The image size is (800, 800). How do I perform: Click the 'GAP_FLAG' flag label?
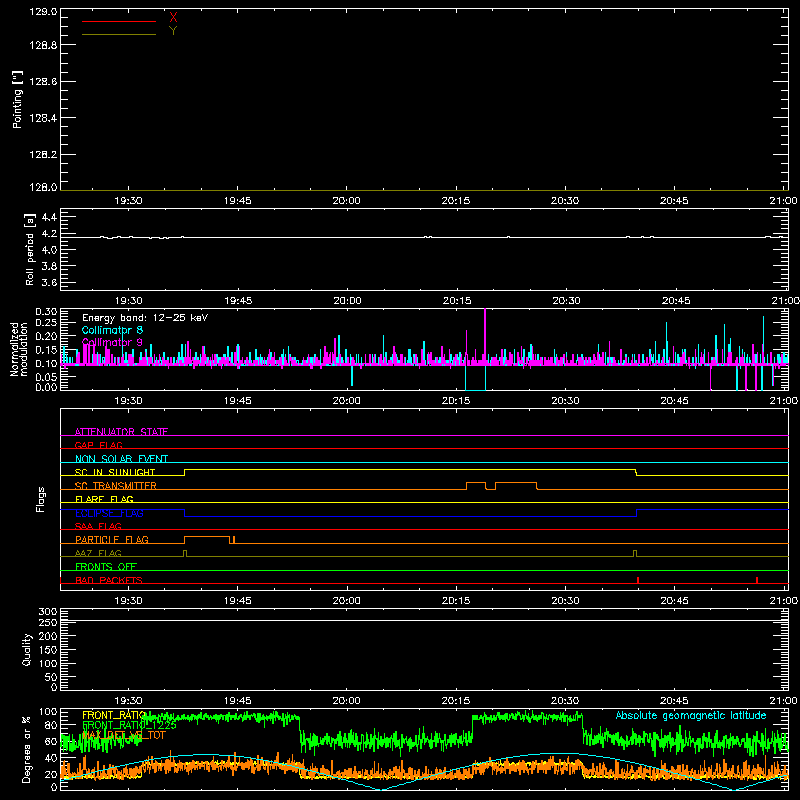(x=98, y=445)
